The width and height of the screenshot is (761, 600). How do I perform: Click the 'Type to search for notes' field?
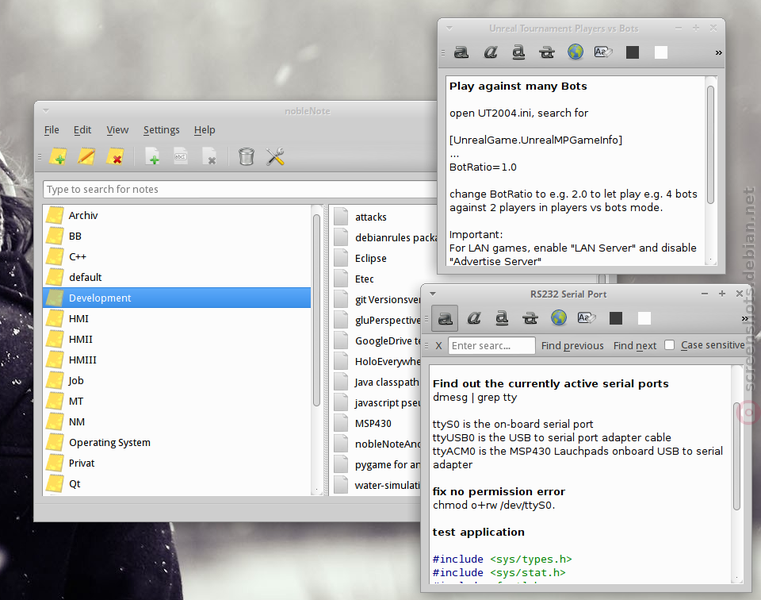(240, 189)
